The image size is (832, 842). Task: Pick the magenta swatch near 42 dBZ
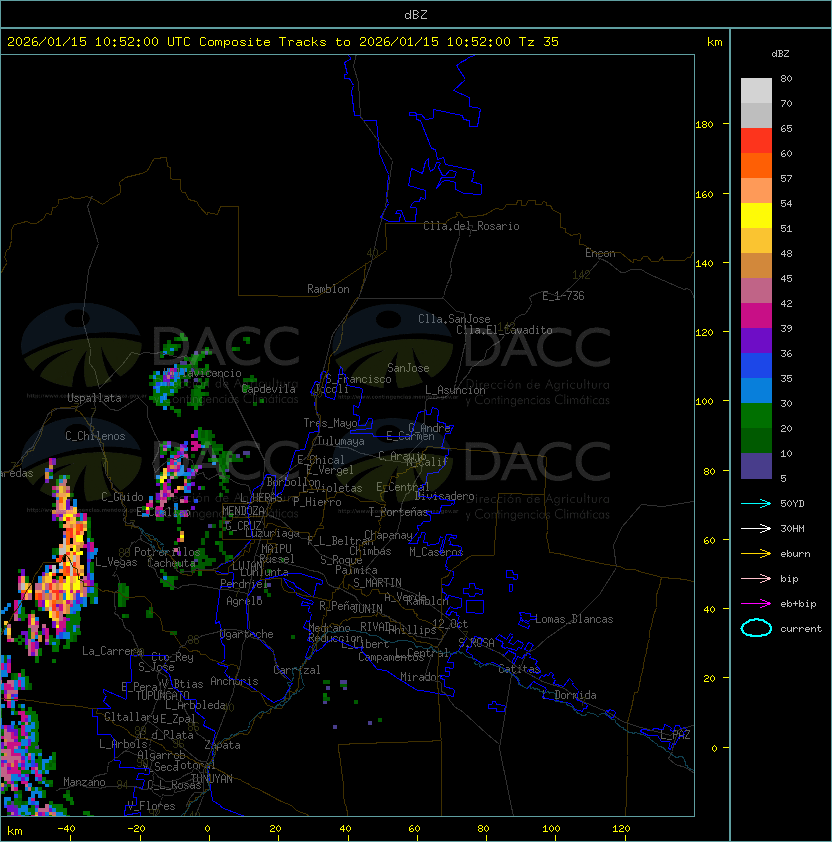click(x=756, y=316)
